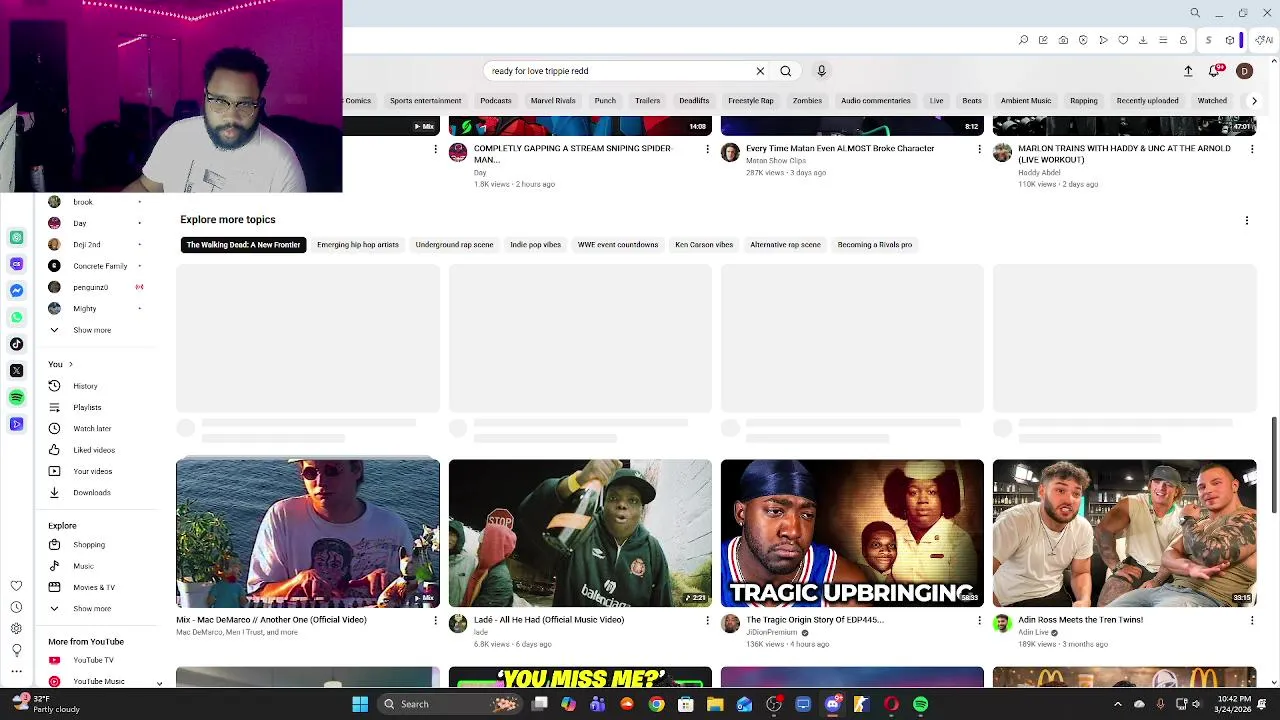Viewport: 1280px width, 720px height.
Task: Select the Emerging hip hop artists topic
Action: [358, 245]
